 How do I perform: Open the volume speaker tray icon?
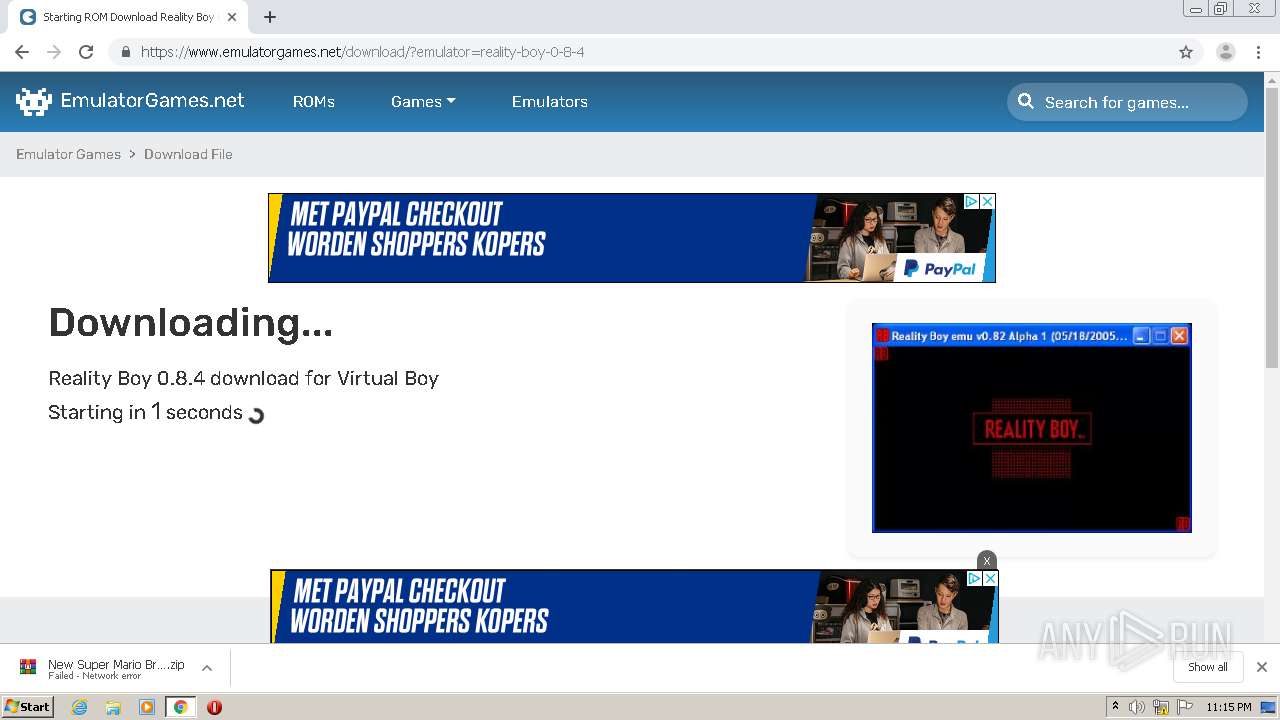tap(1137, 707)
